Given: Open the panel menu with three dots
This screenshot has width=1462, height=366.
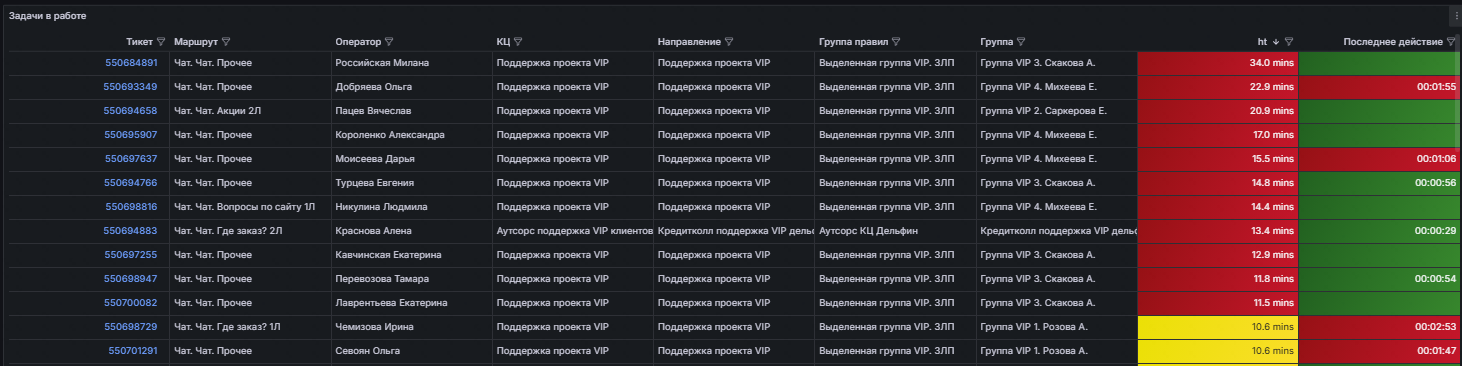Looking at the screenshot, I should click(x=1455, y=16).
